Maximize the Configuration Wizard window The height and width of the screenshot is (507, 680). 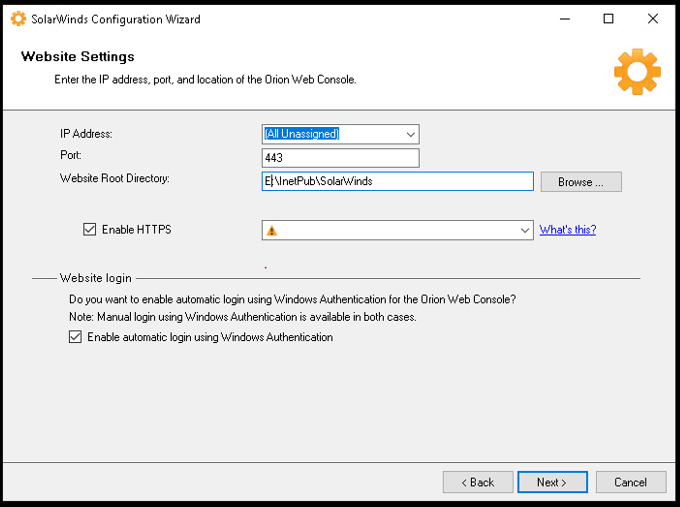click(608, 19)
